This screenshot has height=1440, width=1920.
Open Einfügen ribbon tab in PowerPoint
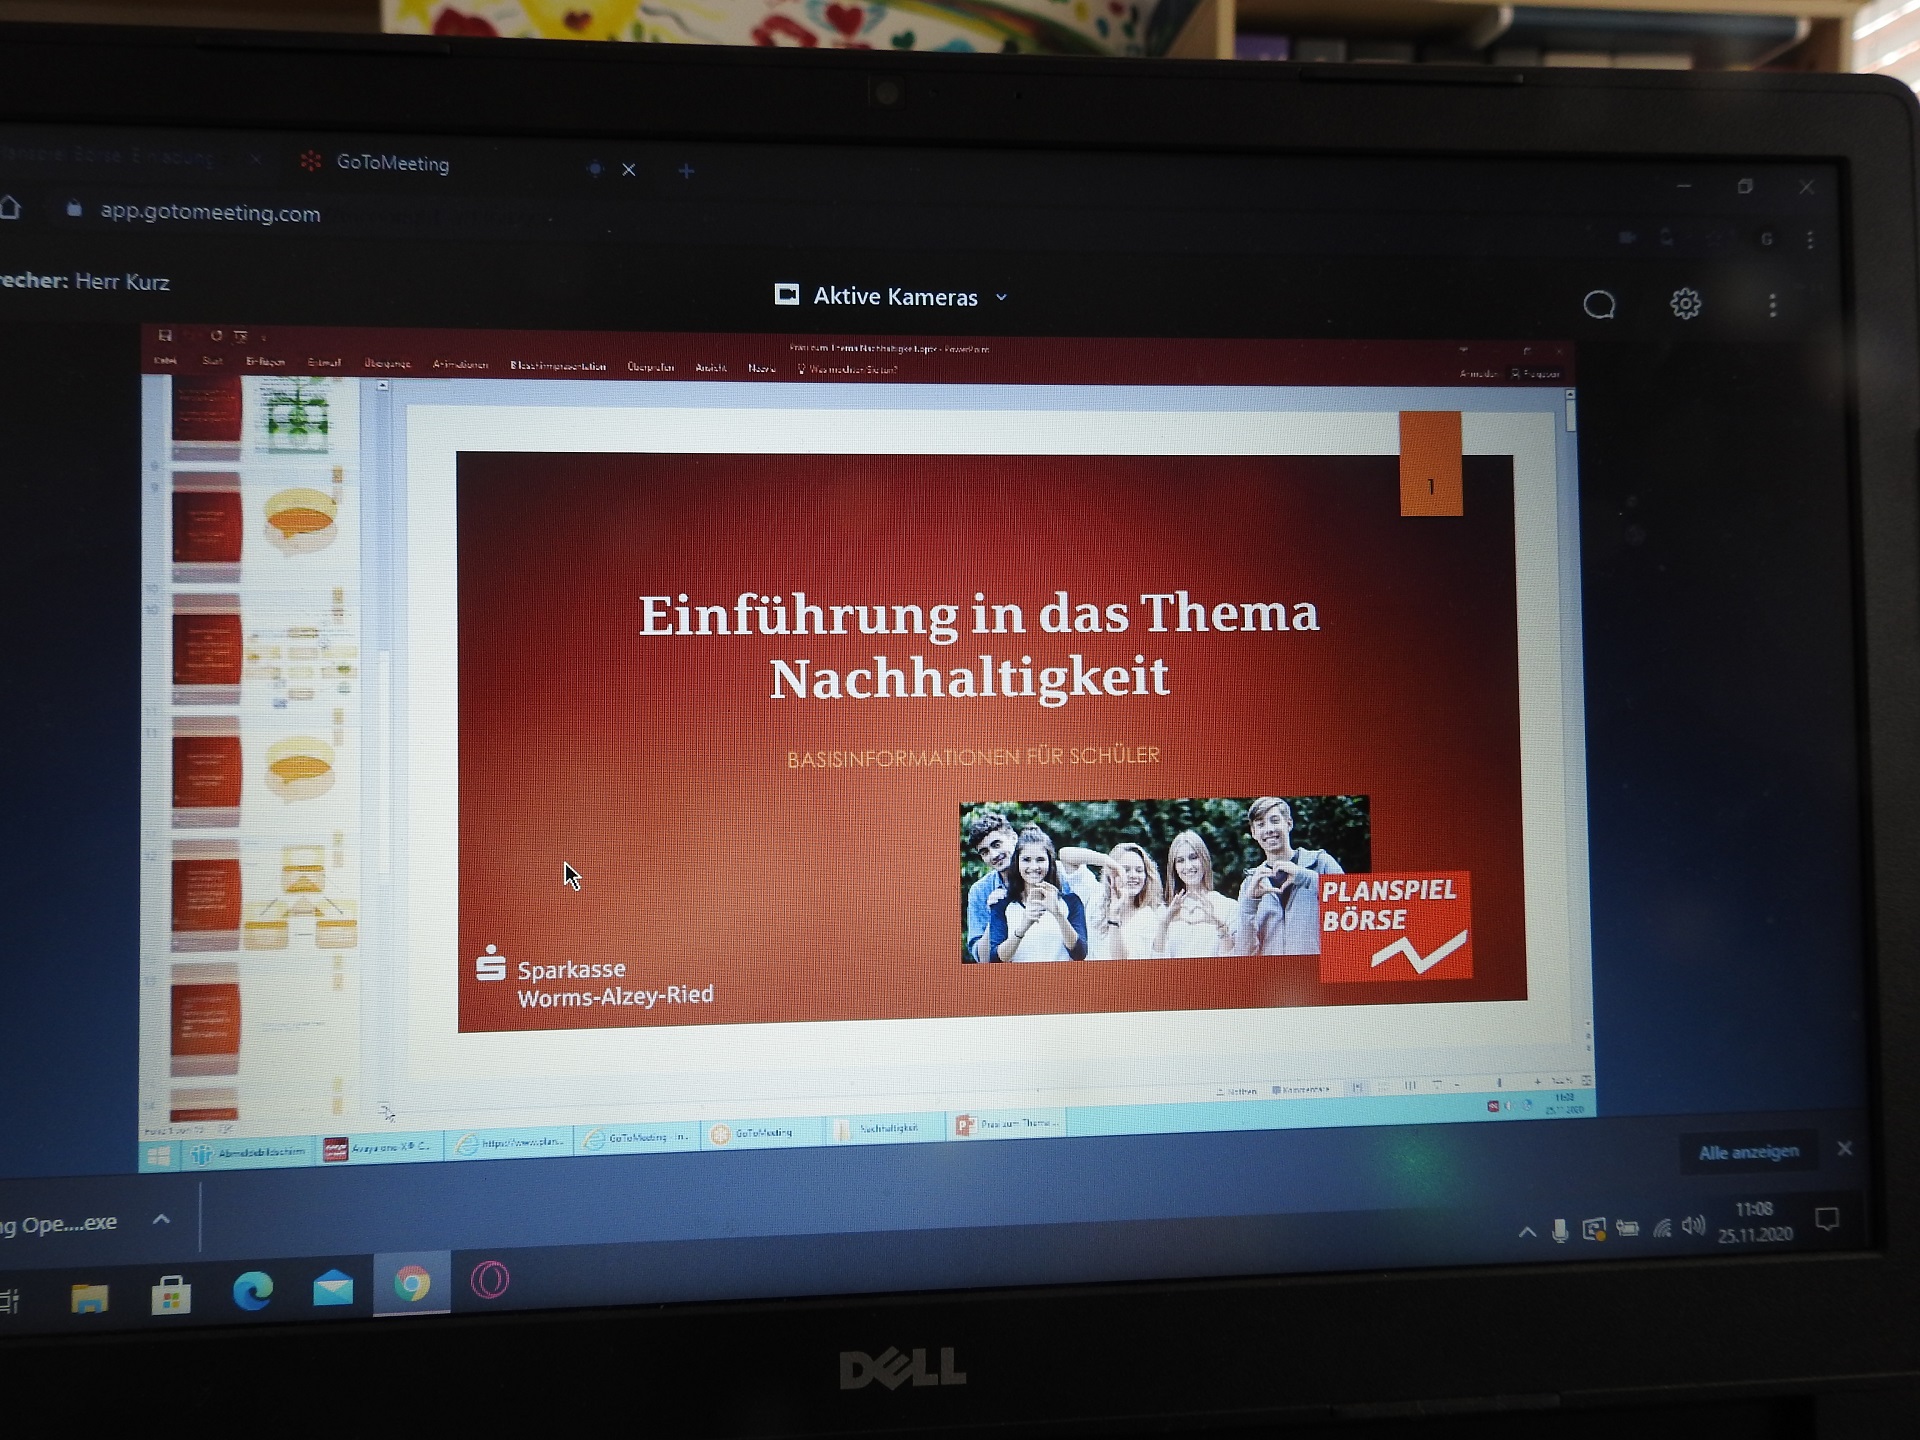point(265,362)
